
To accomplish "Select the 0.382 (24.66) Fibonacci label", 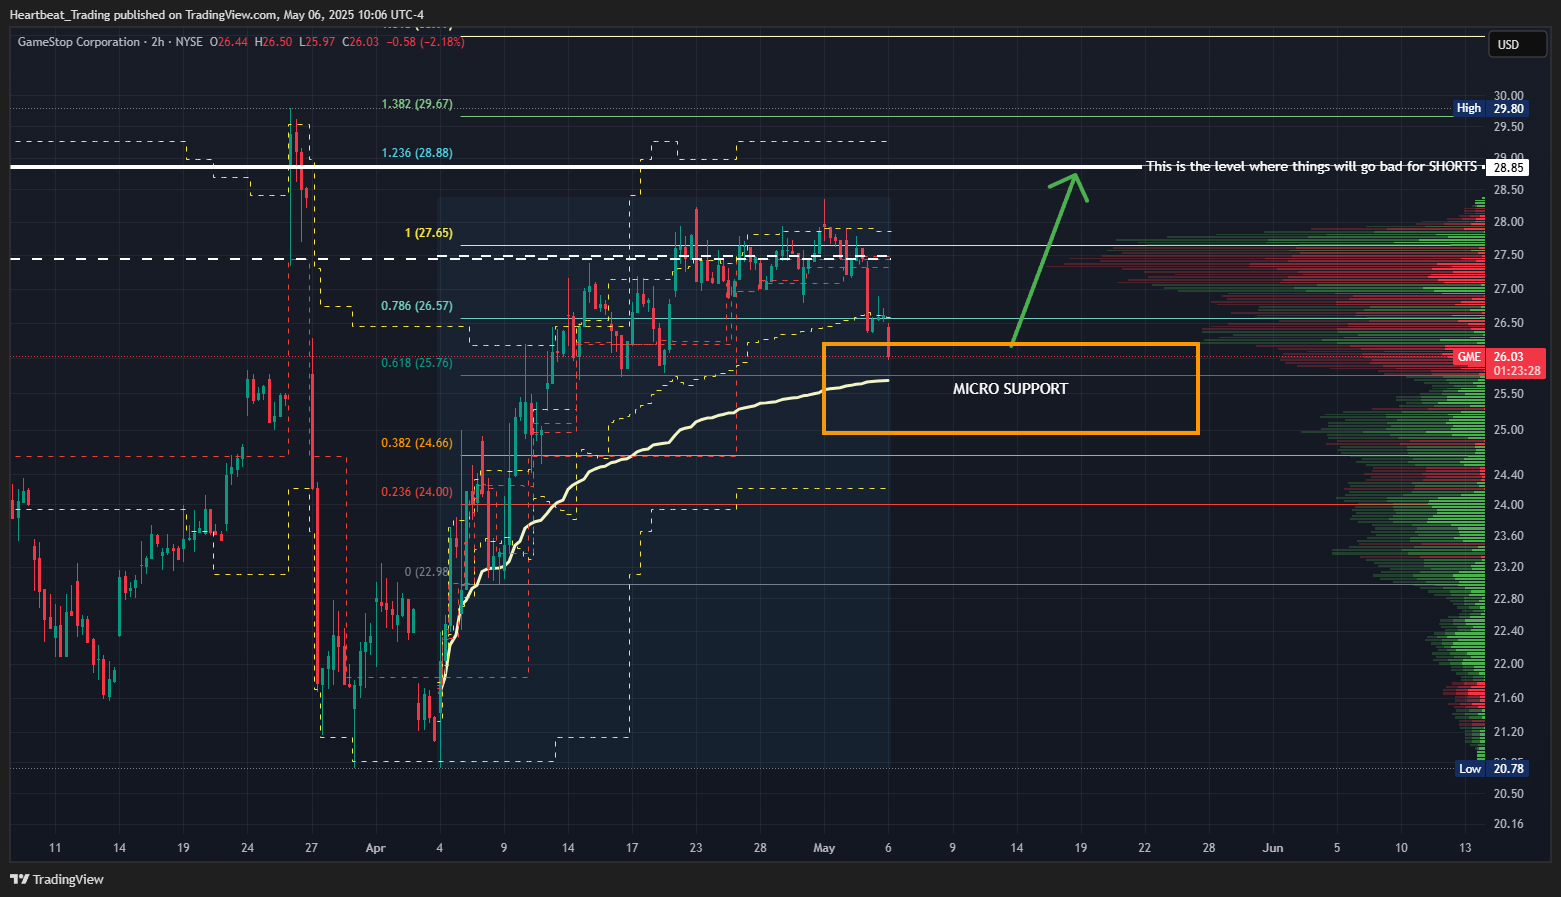I will pos(417,443).
